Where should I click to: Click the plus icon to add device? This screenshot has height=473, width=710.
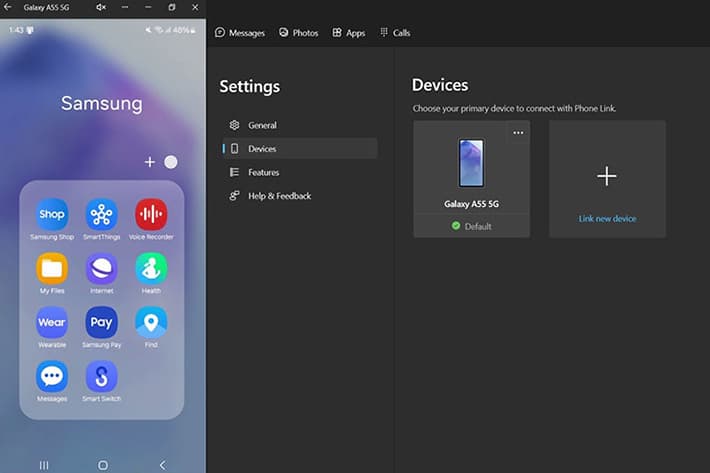(x=607, y=176)
